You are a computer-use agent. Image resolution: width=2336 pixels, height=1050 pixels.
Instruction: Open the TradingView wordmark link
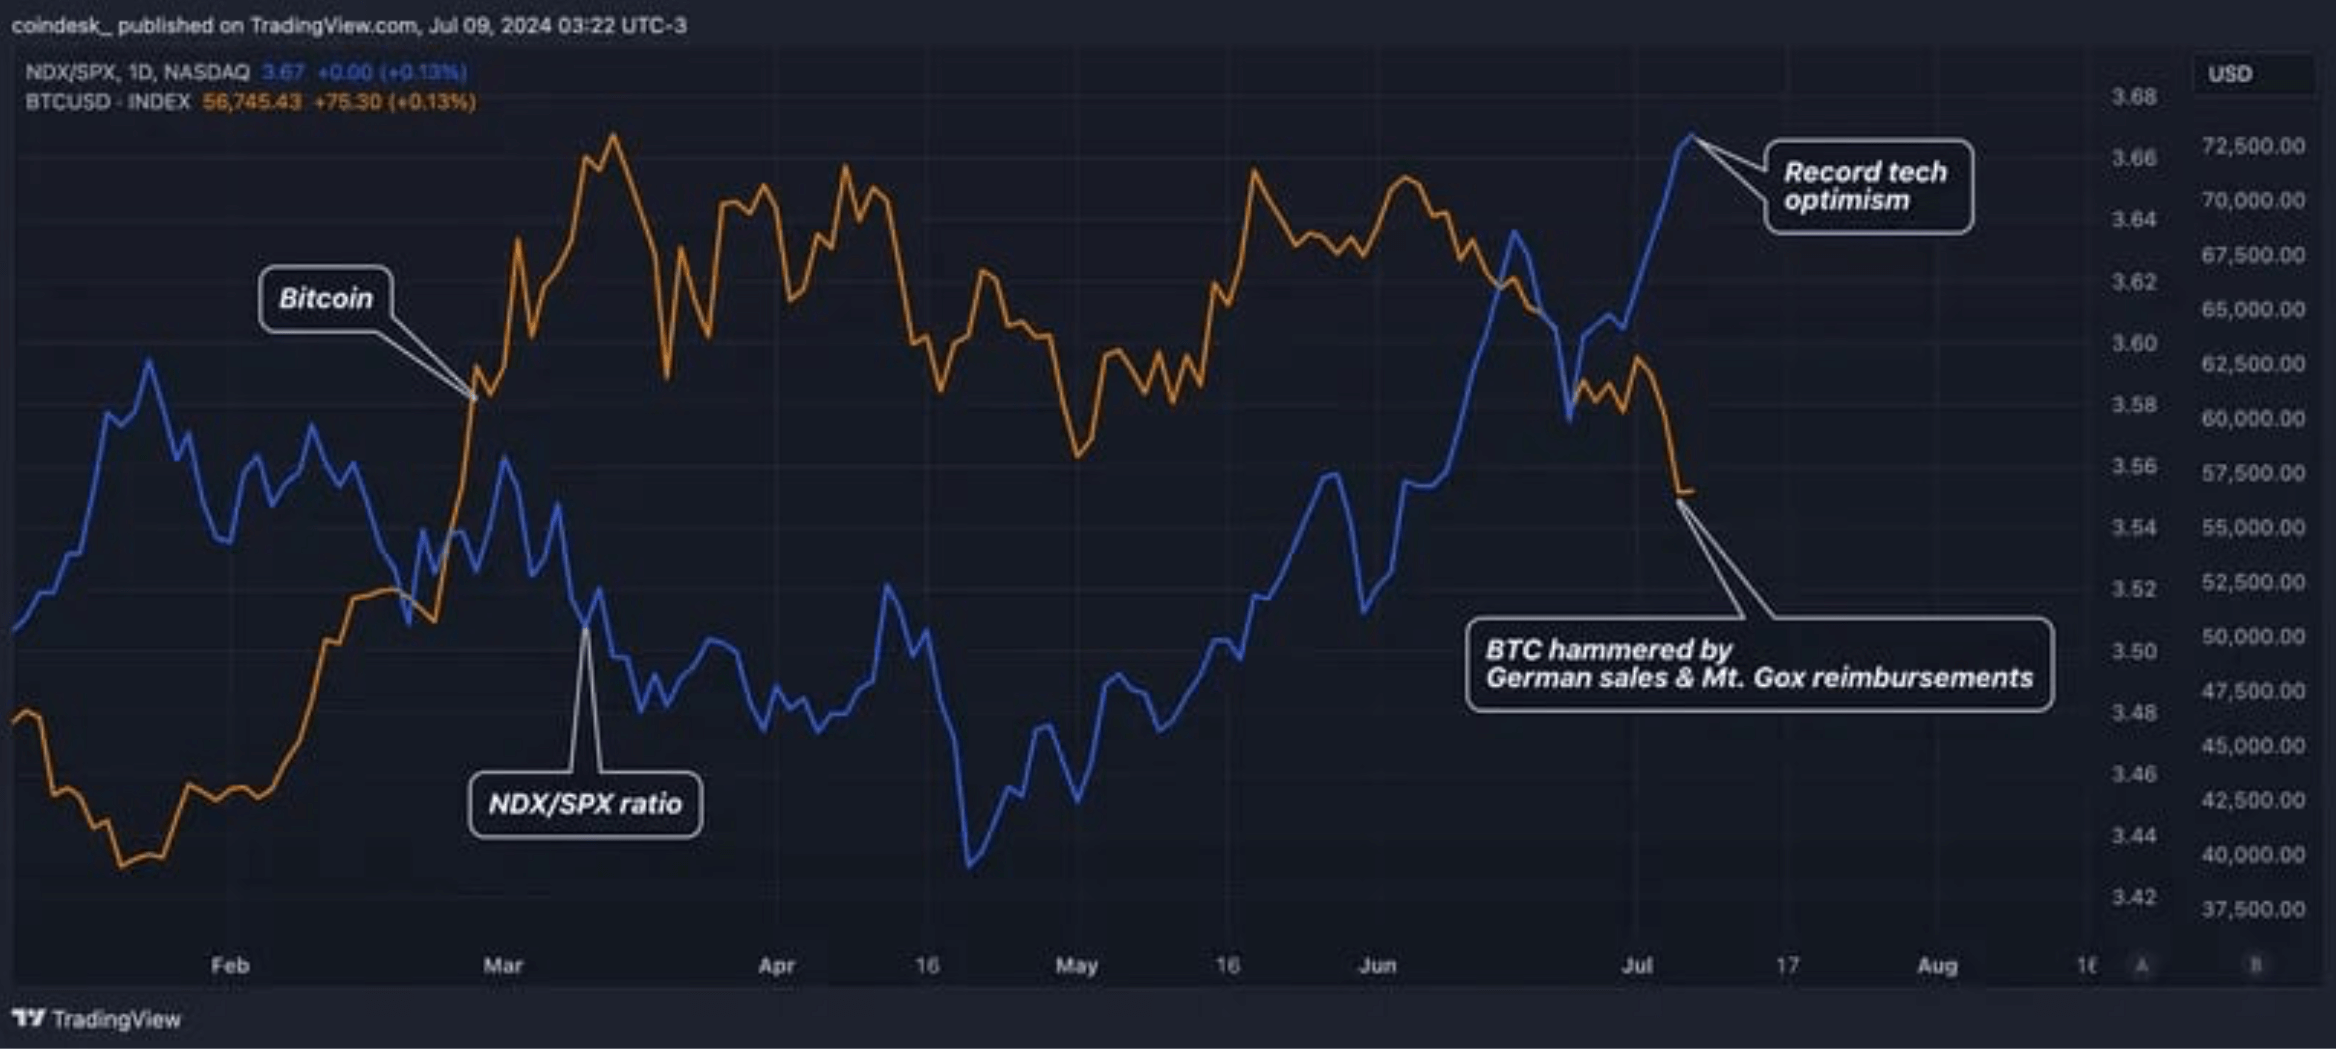pyautogui.click(x=117, y=1019)
